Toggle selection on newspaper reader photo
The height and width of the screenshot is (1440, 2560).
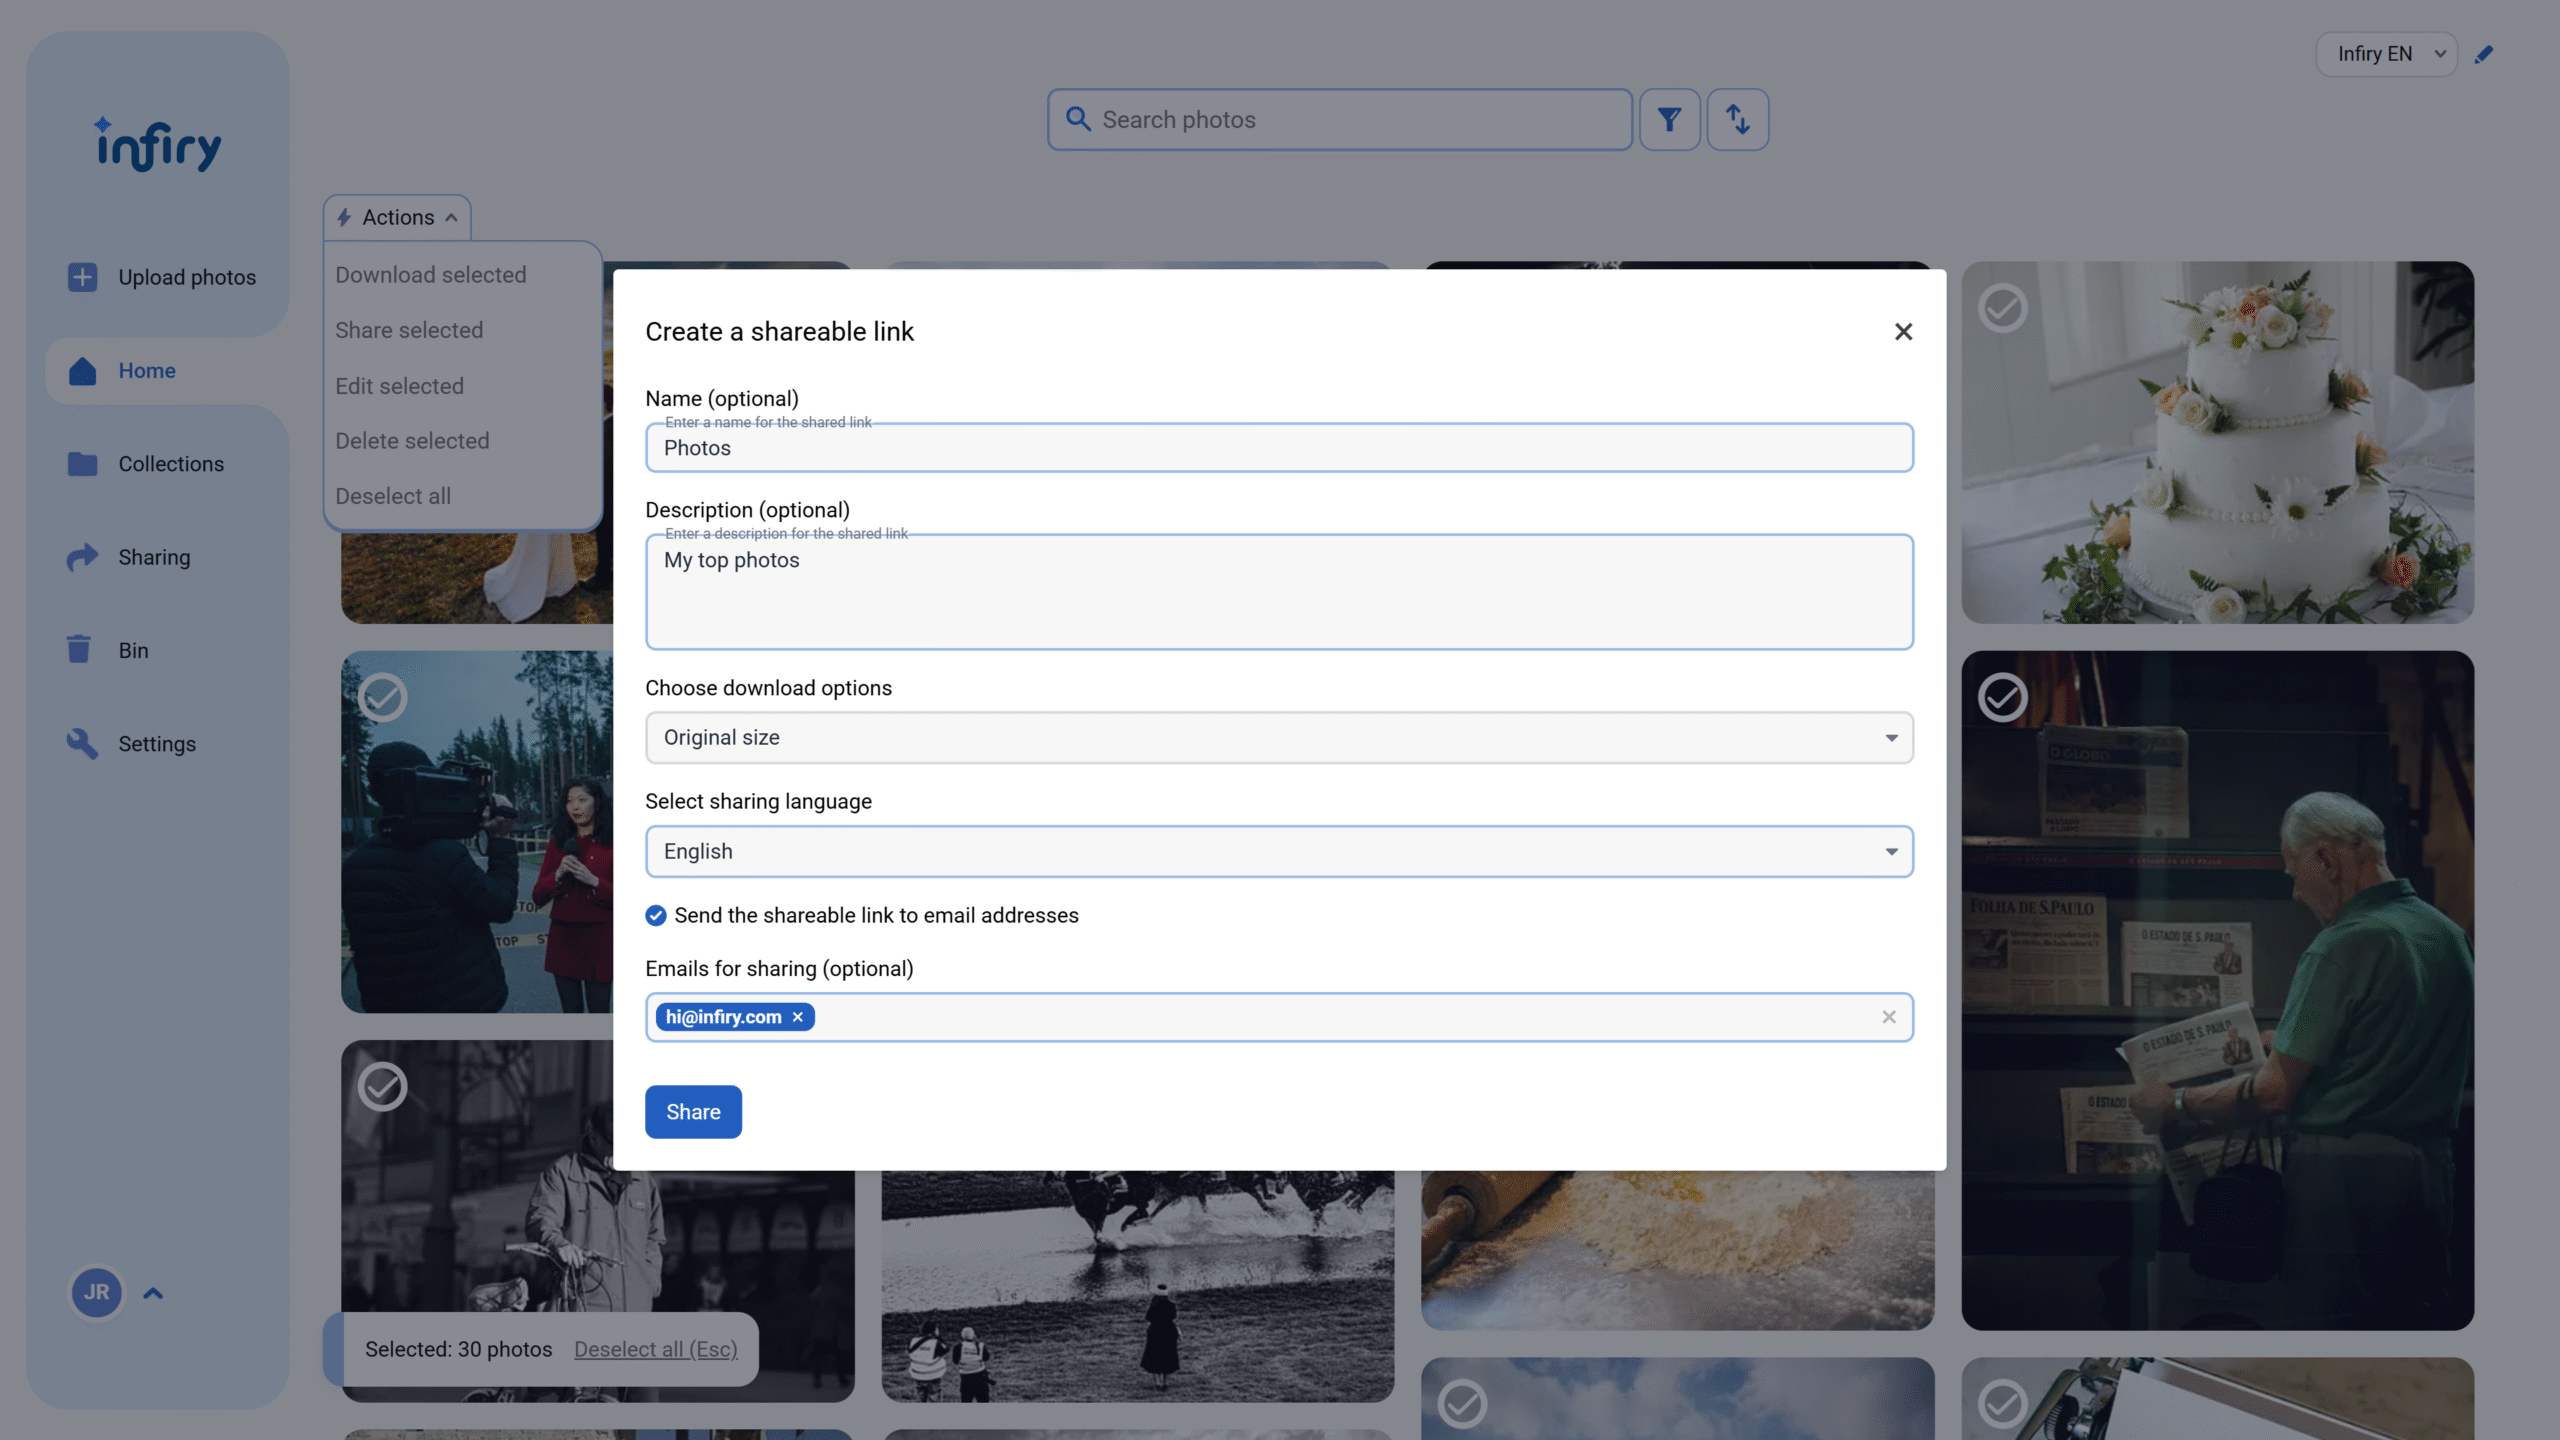coord(2002,697)
